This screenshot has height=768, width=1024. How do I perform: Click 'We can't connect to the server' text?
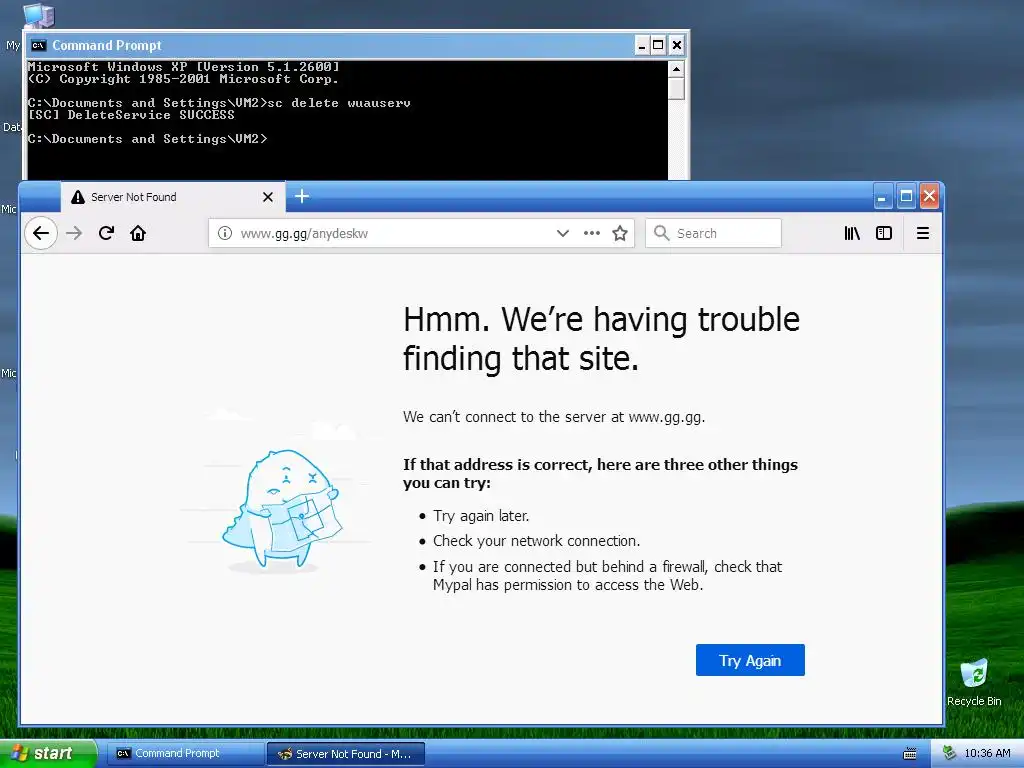coord(554,417)
